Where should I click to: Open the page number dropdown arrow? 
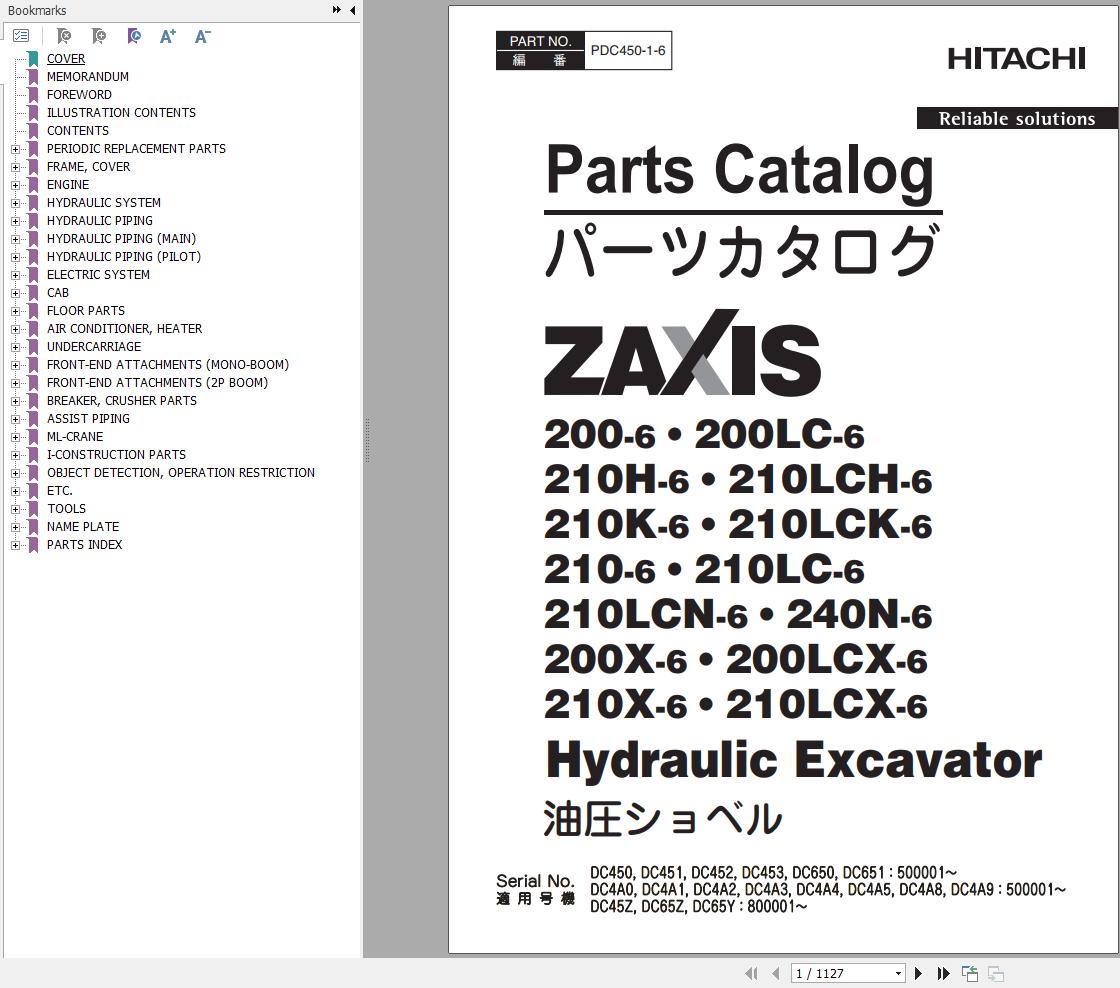tap(898, 974)
